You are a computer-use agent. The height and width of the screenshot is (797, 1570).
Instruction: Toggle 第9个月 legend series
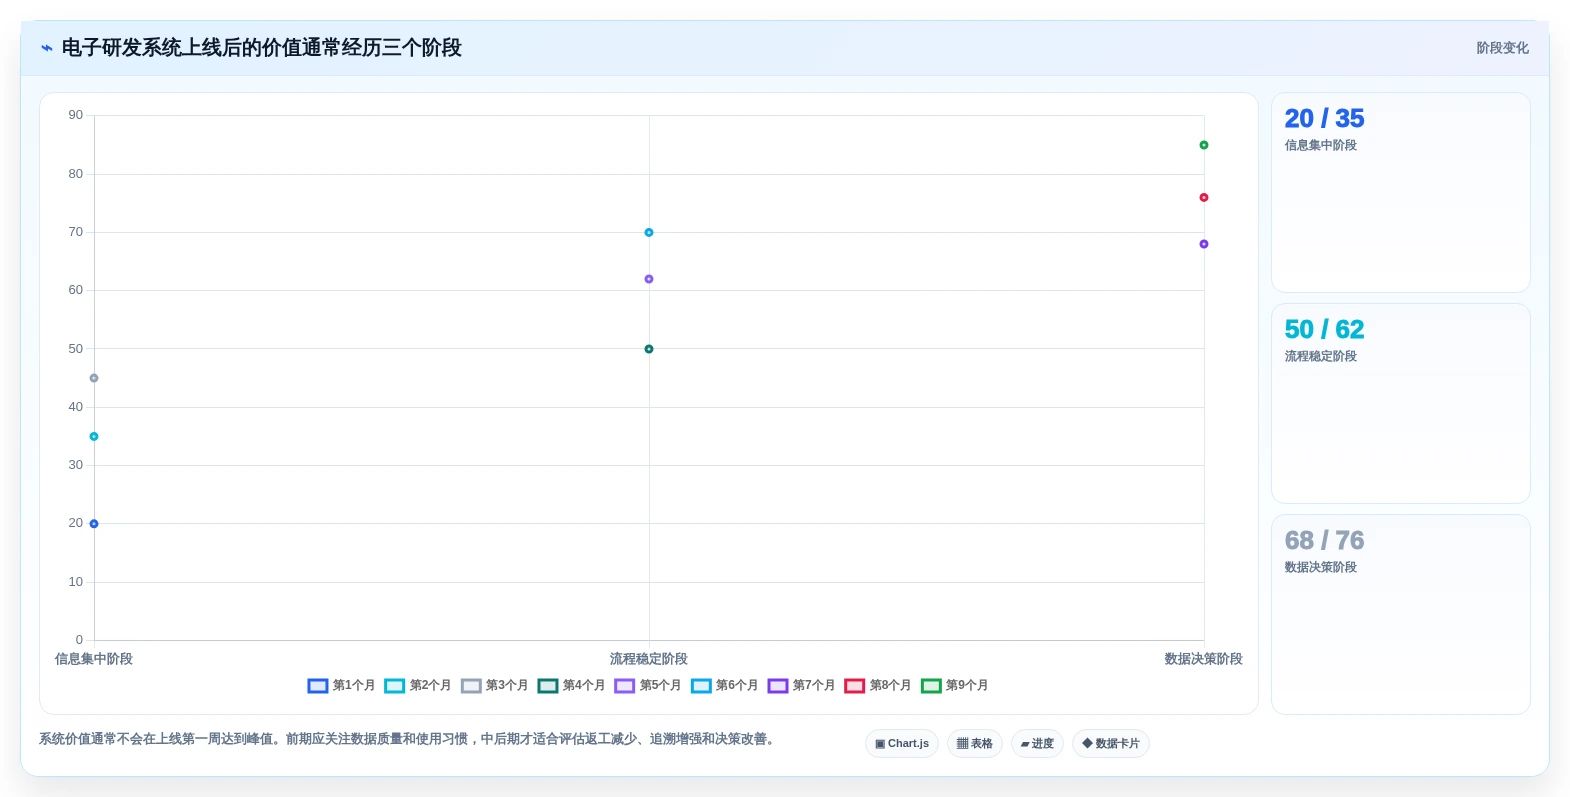click(x=954, y=685)
